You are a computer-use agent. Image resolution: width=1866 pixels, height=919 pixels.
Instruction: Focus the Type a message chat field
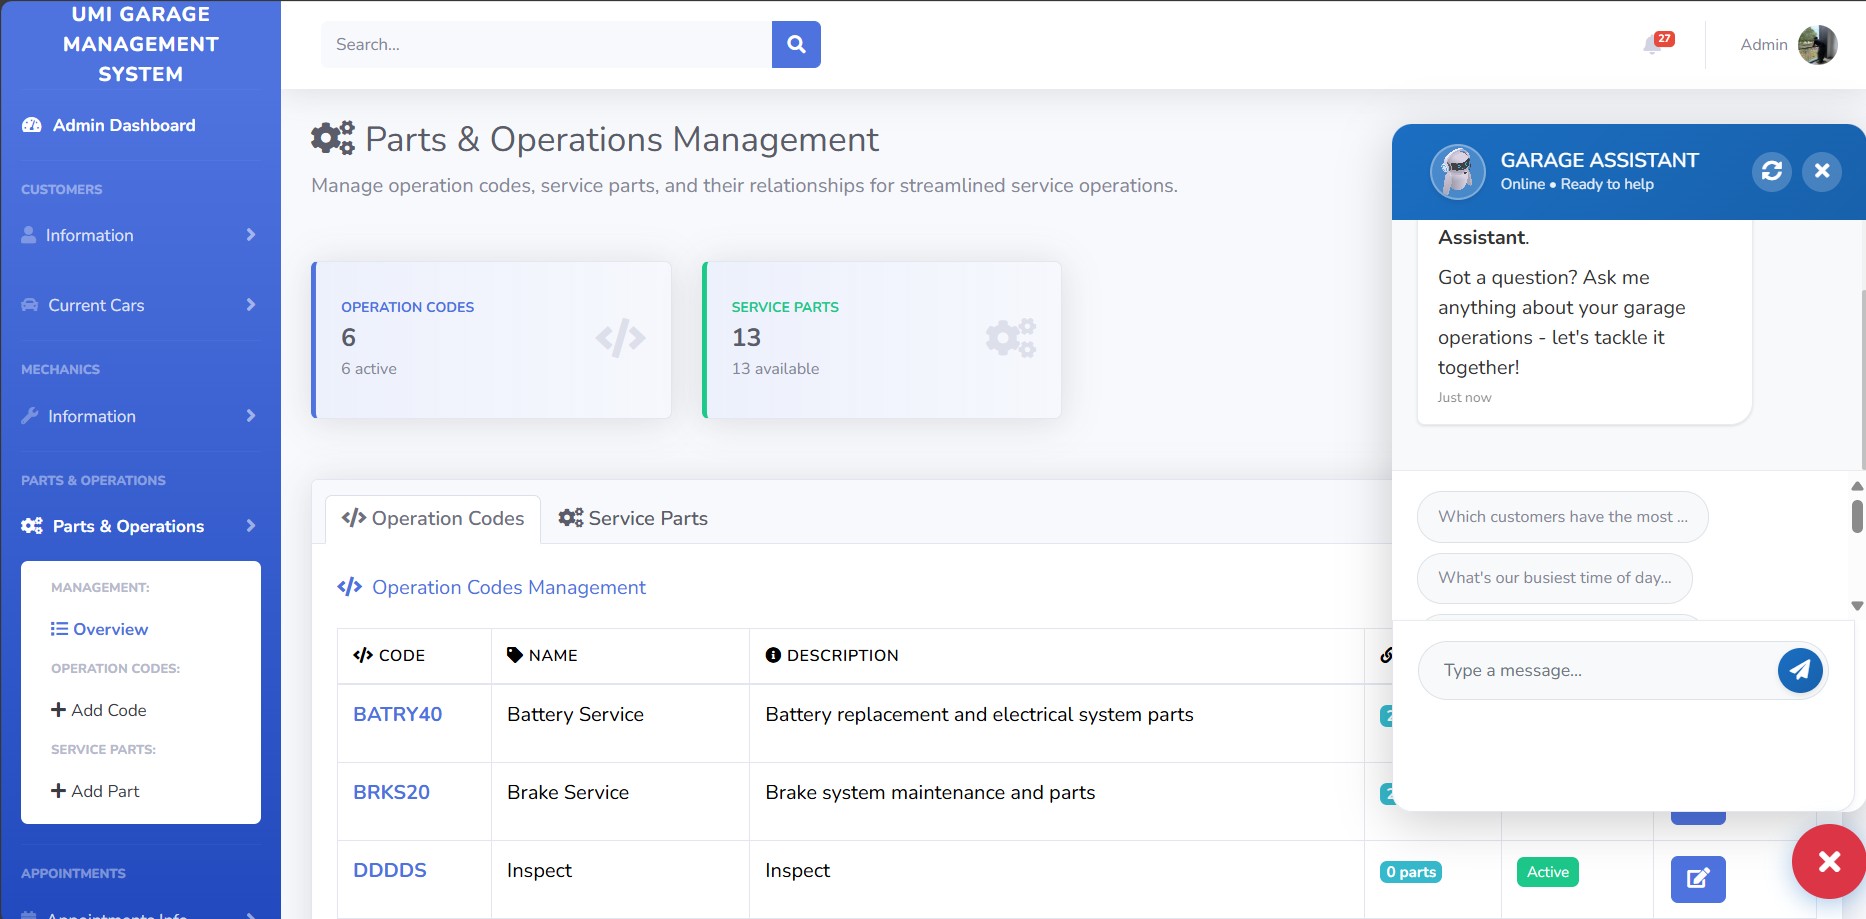pos(1597,670)
